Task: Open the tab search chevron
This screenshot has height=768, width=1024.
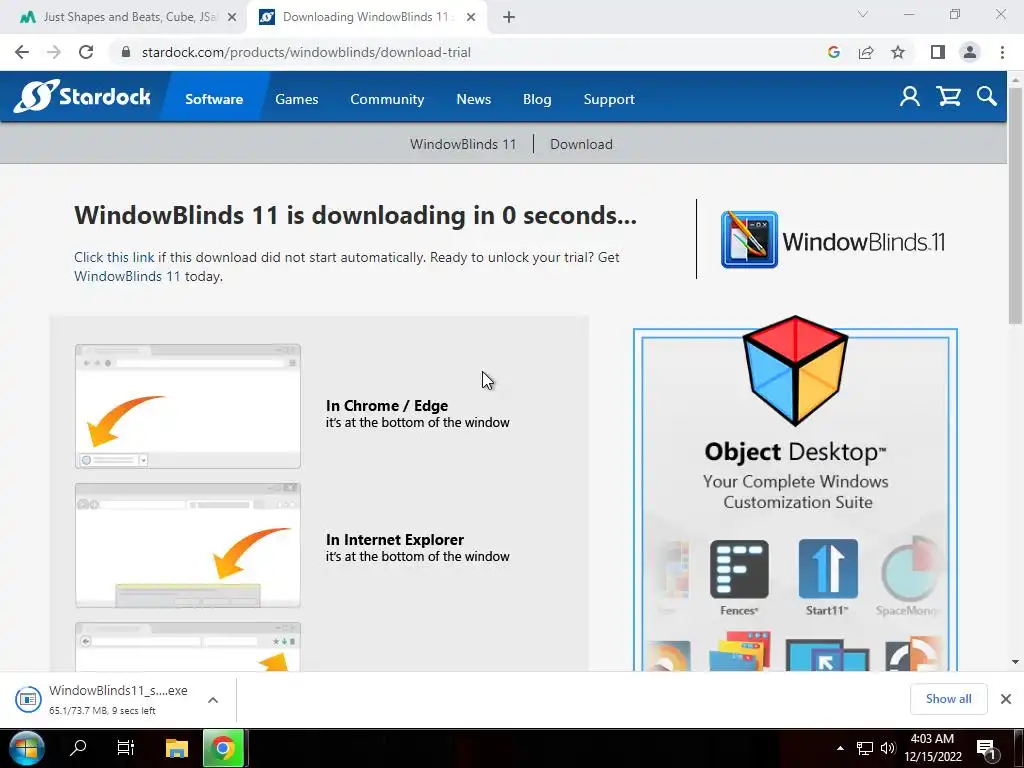Action: pos(863,14)
